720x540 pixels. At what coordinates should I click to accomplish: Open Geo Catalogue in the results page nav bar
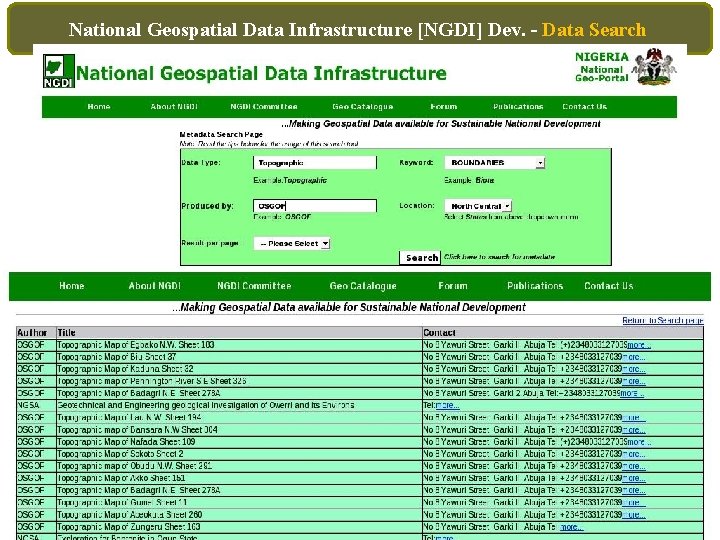[363, 286]
